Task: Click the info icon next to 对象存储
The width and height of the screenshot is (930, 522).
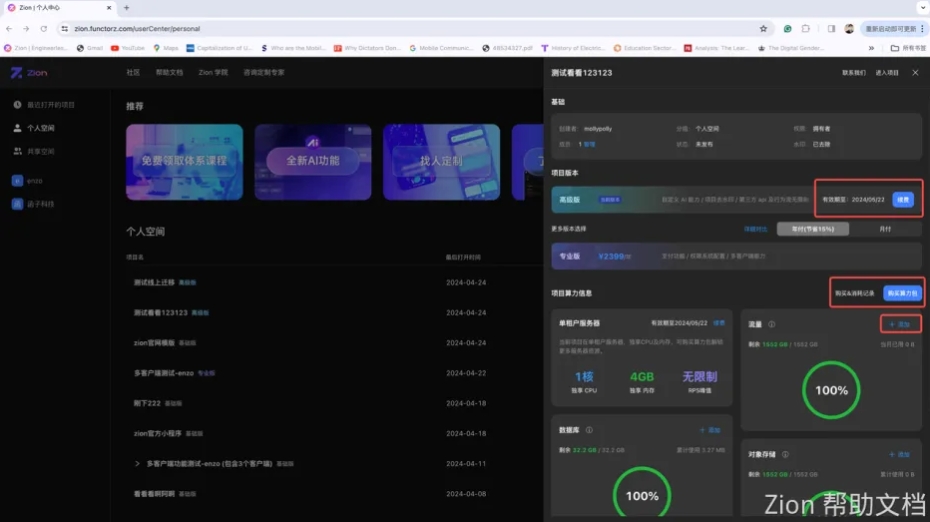Action: [785, 454]
